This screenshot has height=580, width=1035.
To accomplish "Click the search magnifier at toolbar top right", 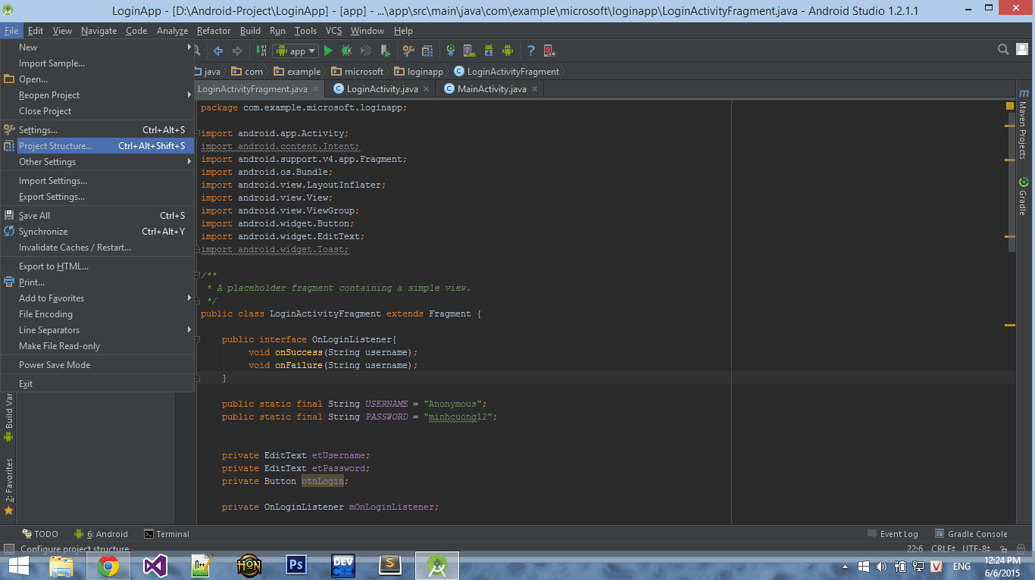I will pos(1003,49).
